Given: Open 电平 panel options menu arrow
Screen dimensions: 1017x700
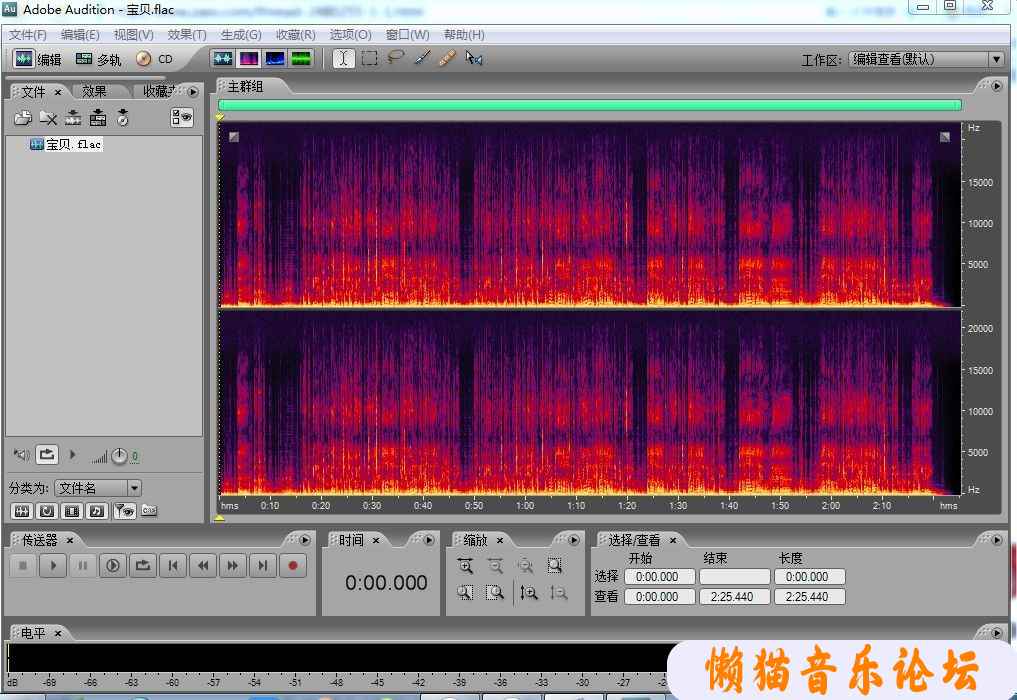Looking at the screenshot, I should [x=996, y=633].
